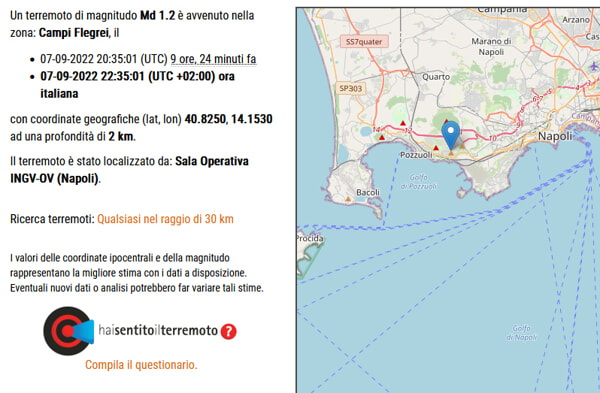Select the orange triangle station near Bacoli
The height and width of the screenshot is (393, 600).
348,199
